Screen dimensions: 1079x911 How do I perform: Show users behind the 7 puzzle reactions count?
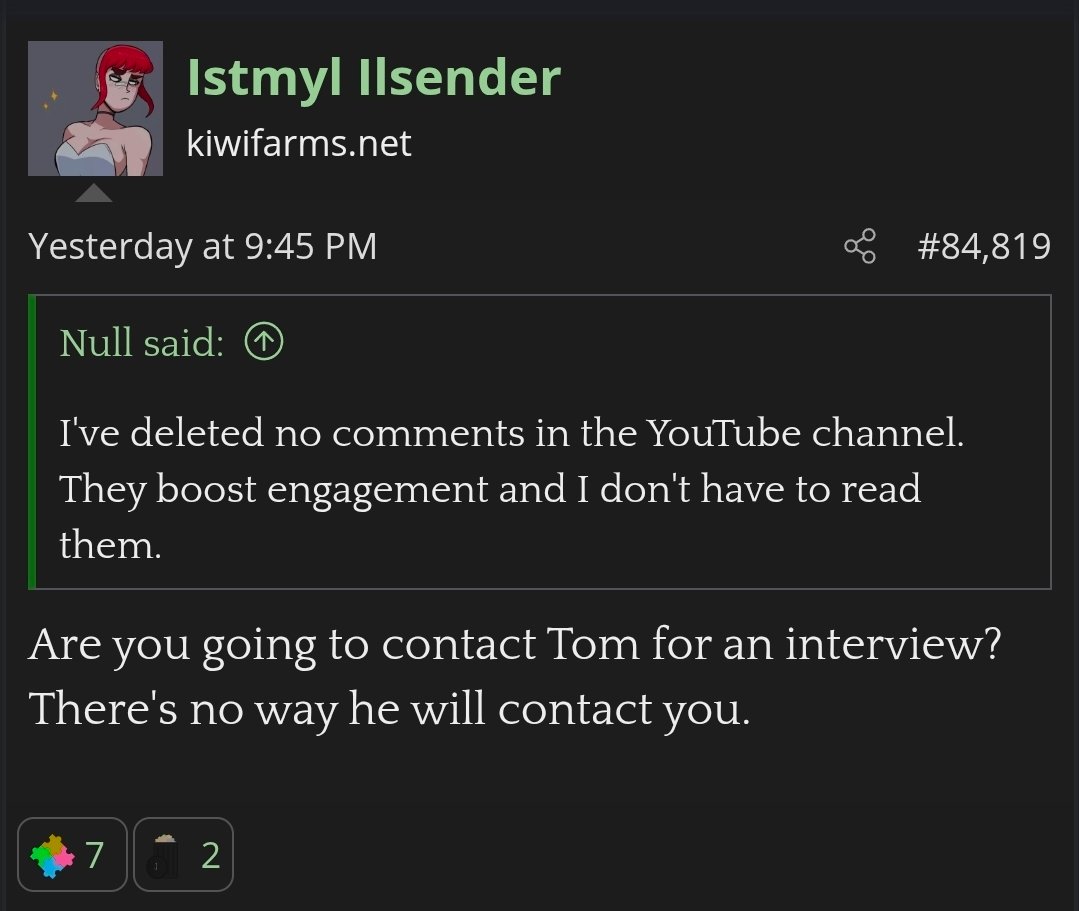point(95,856)
